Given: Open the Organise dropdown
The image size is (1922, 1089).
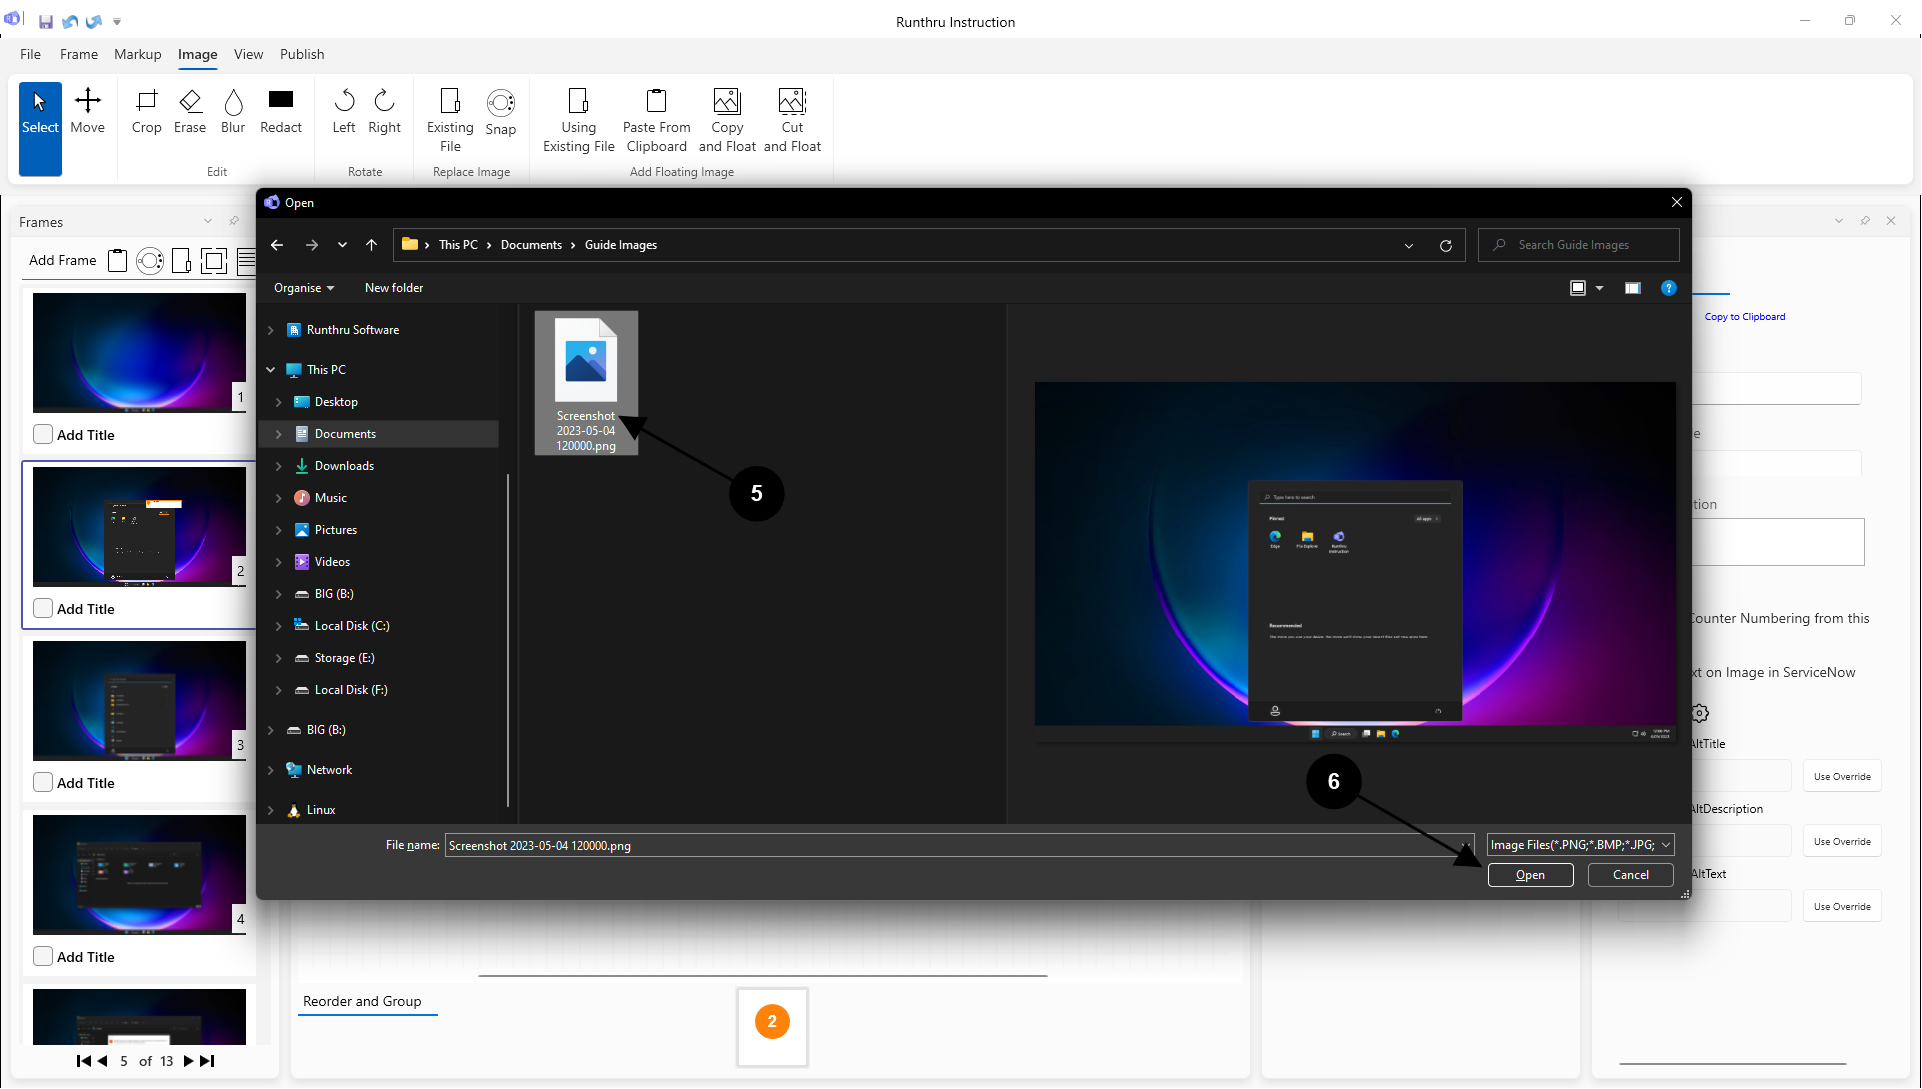Looking at the screenshot, I should pyautogui.click(x=304, y=288).
